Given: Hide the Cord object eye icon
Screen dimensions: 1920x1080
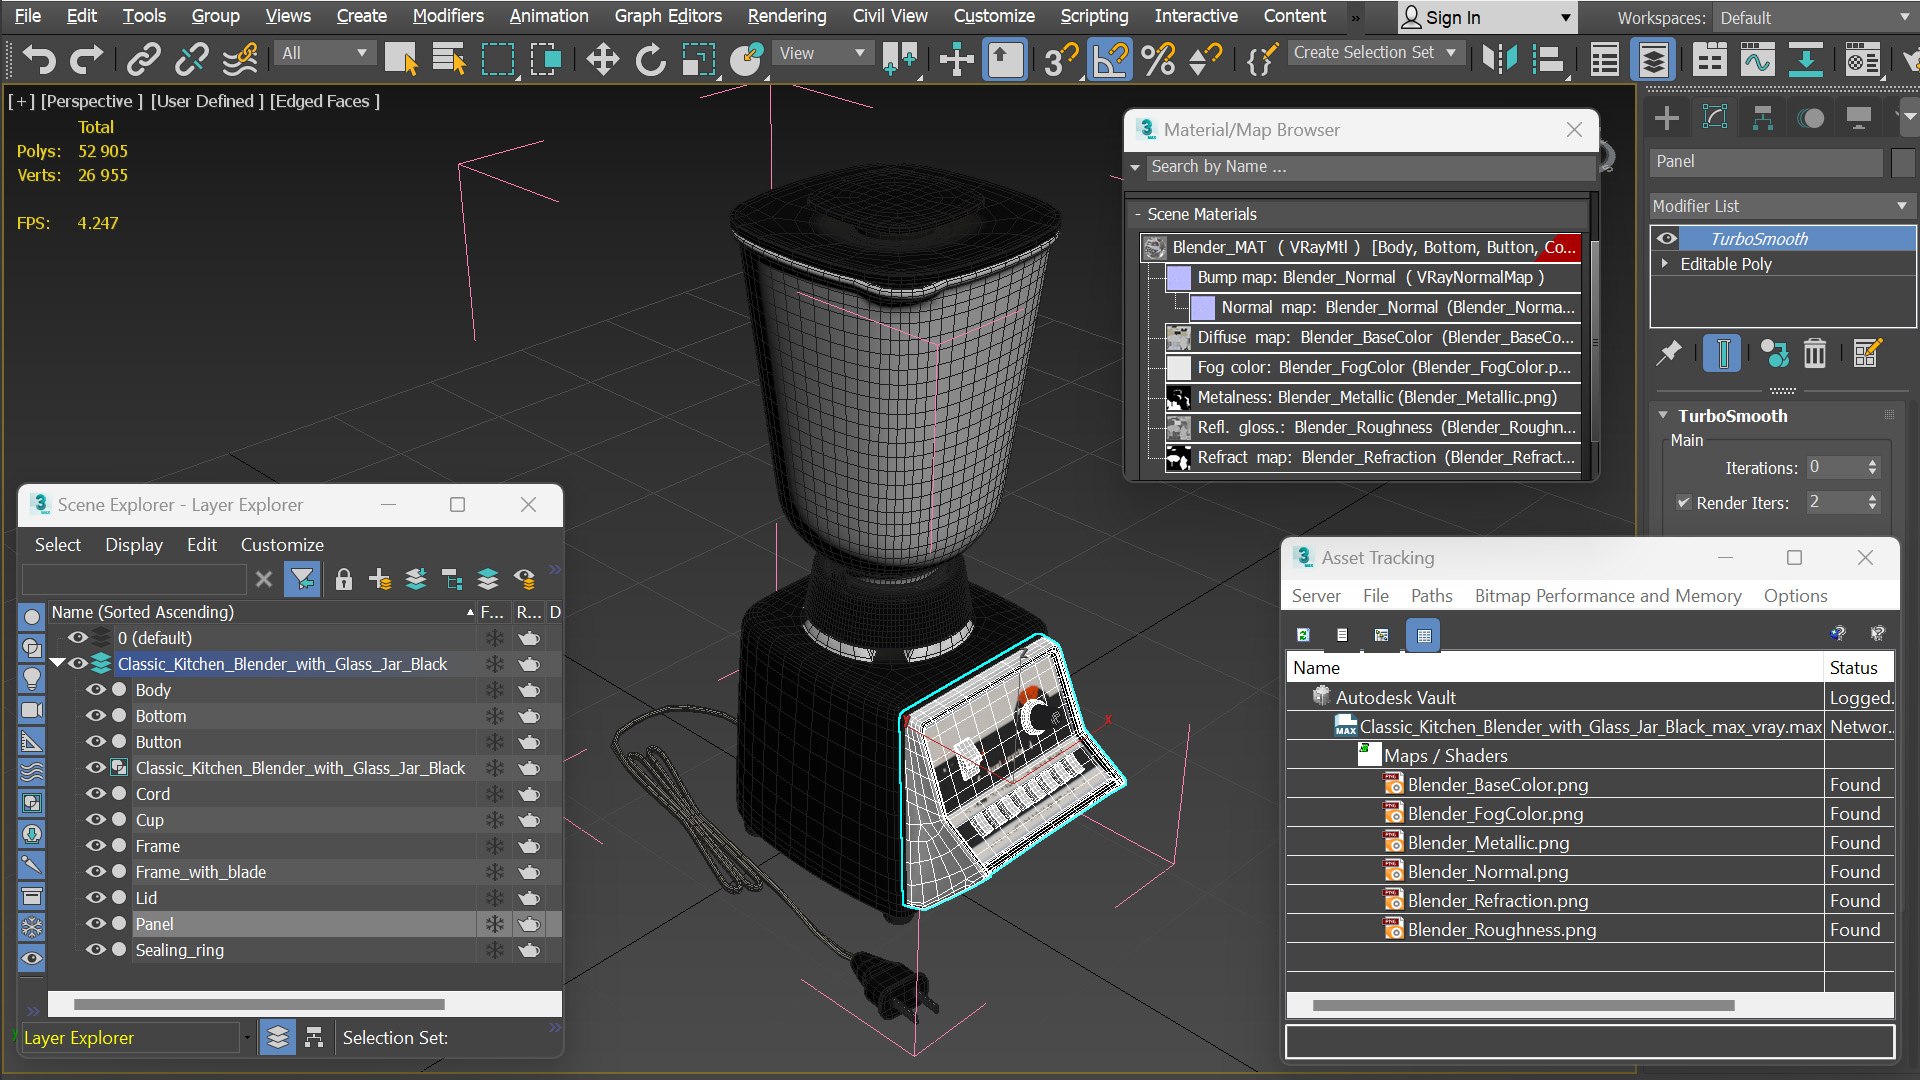Looking at the screenshot, I should (96, 794).
